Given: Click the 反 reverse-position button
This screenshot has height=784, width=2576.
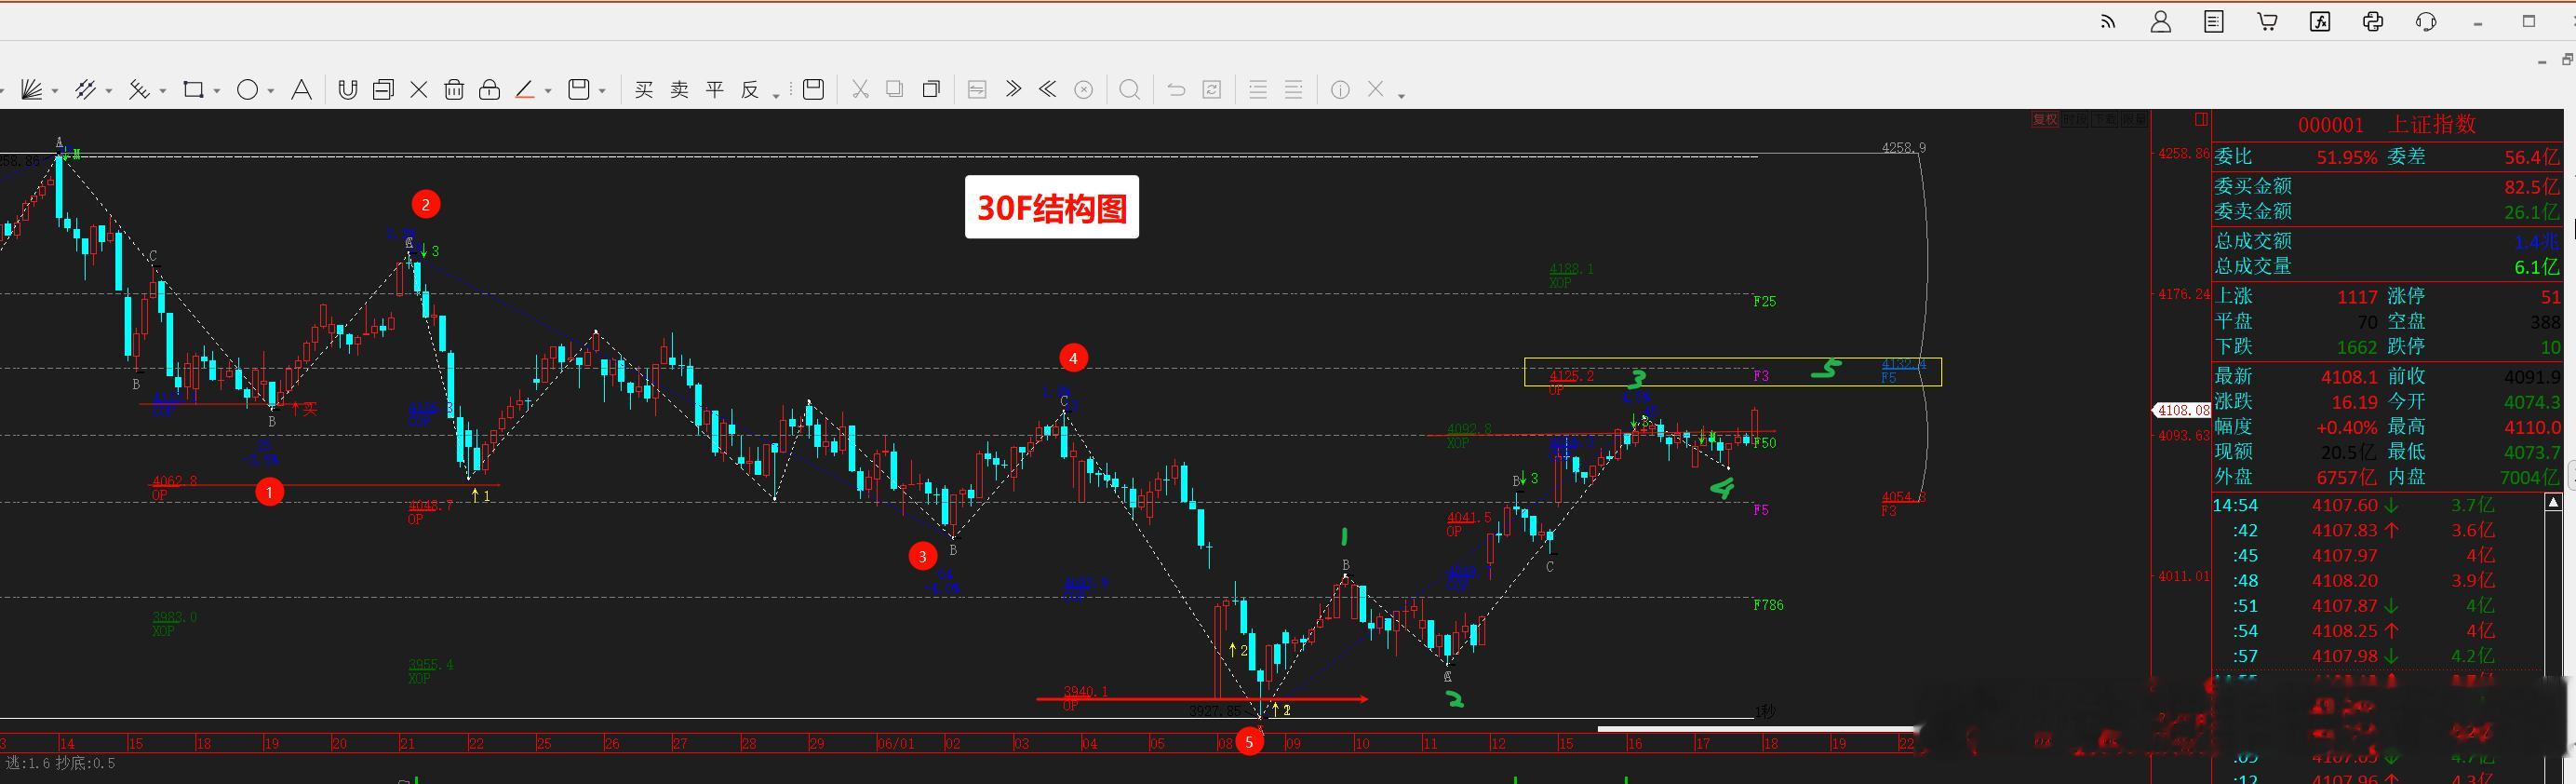Looking at the screenshot, I should coord(750,90).
